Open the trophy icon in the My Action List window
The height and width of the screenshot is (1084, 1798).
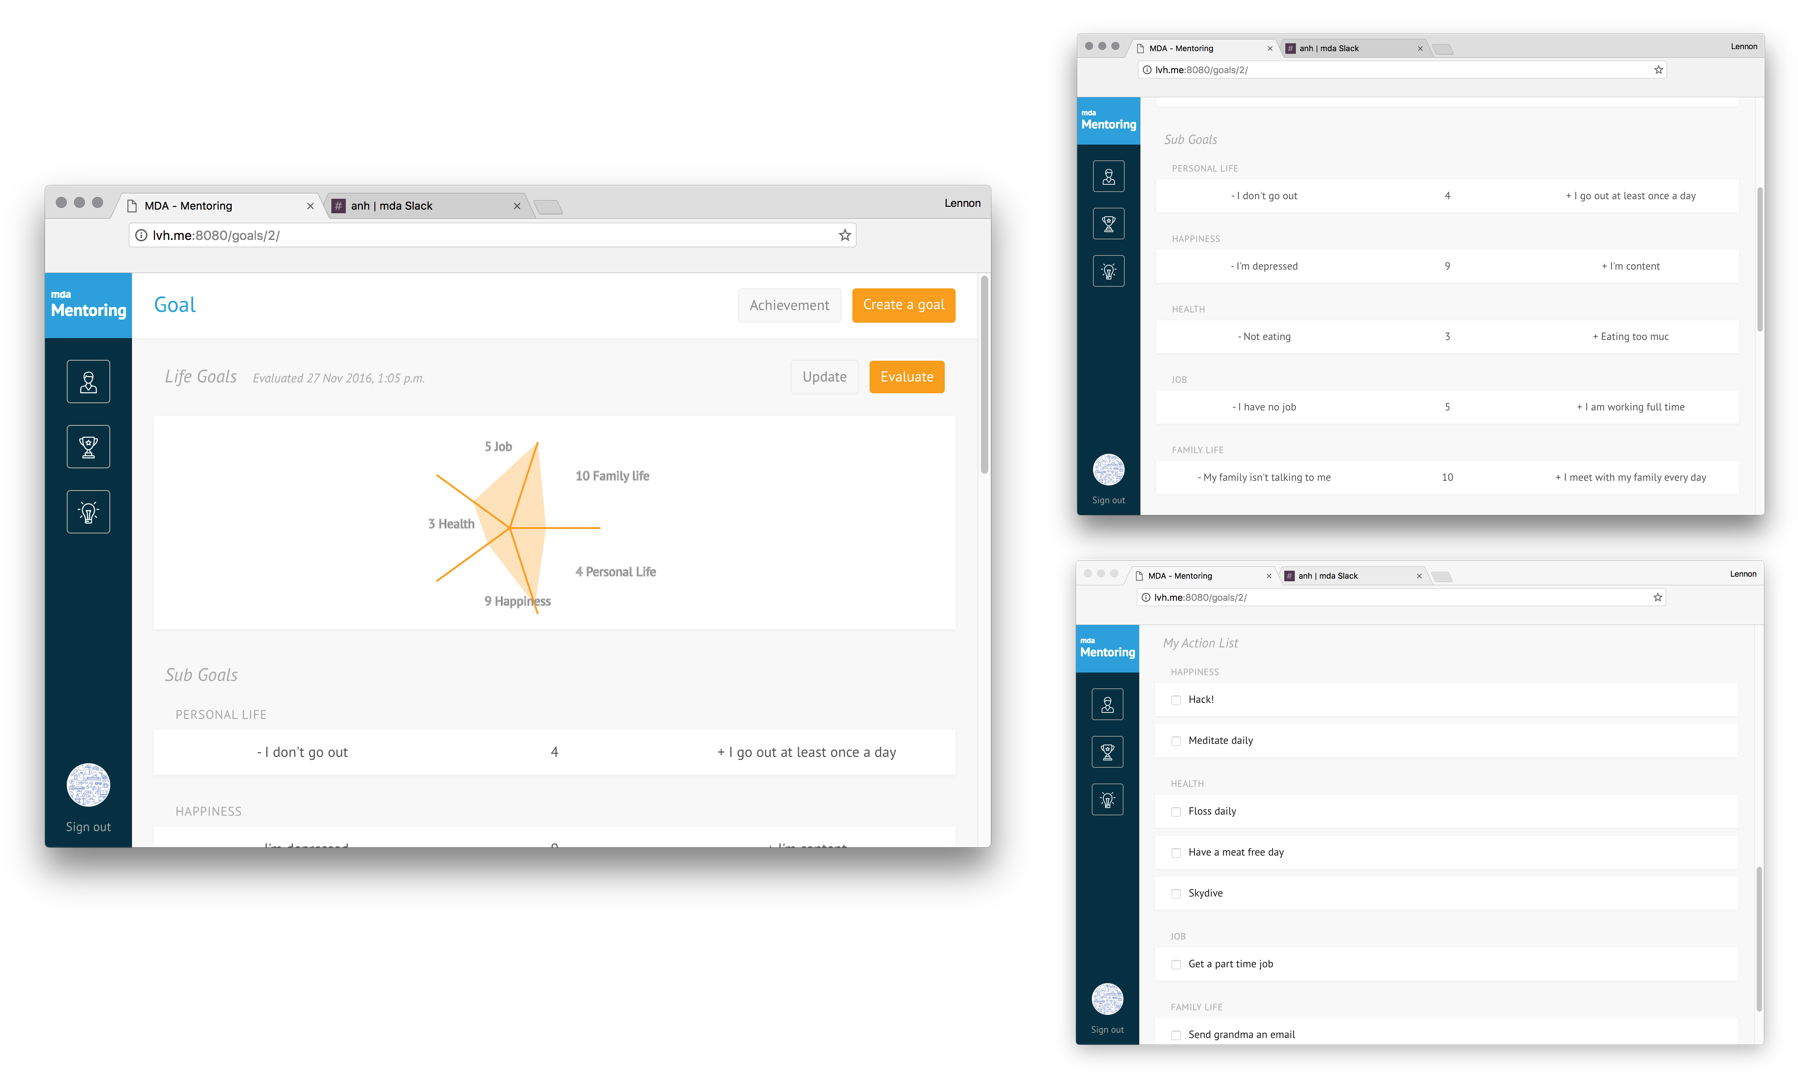[x=1107, y=752]
